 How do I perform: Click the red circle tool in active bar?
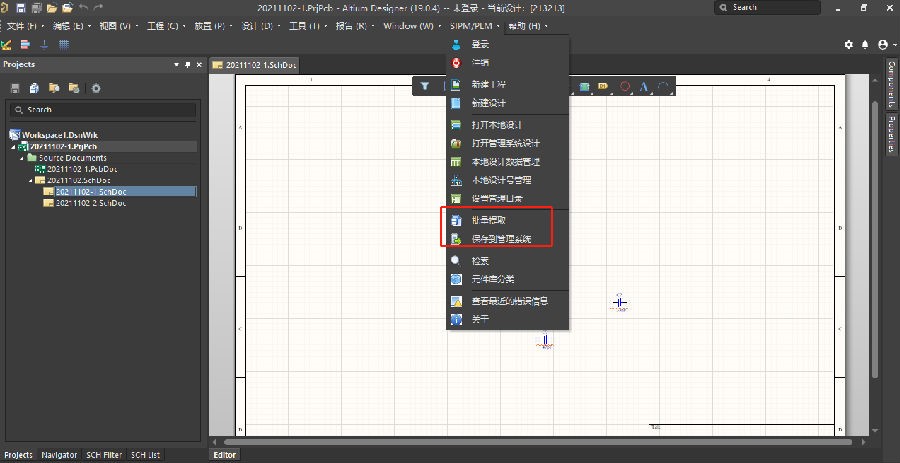click(x=625, y=87)
